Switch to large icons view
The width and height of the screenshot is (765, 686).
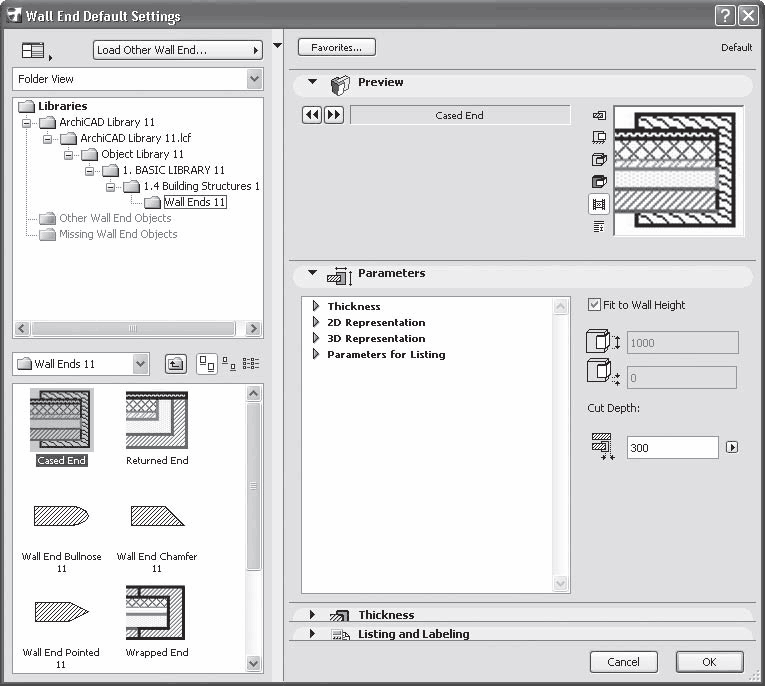pos(206,364)
